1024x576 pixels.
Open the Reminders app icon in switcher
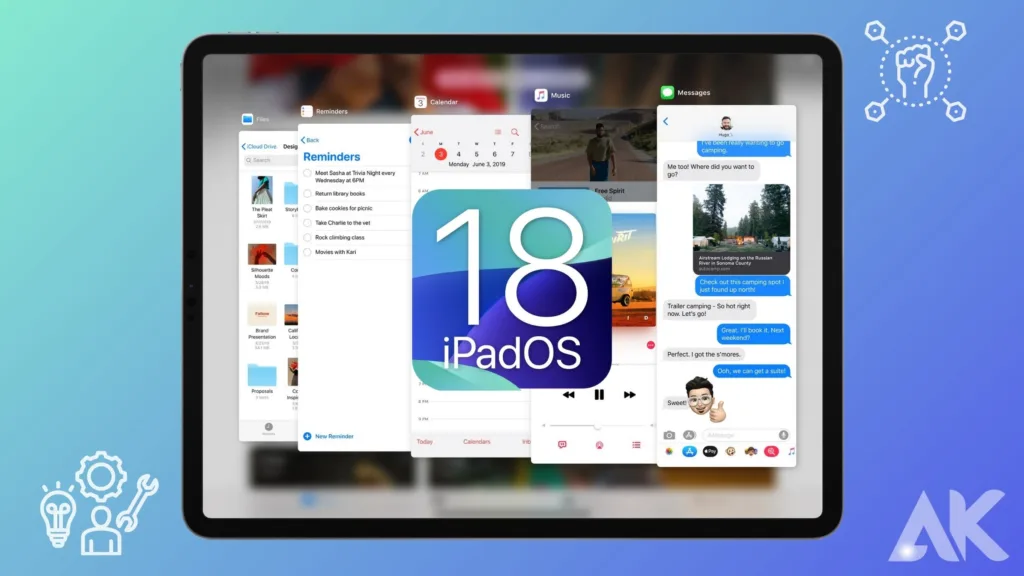pos(306,111)
